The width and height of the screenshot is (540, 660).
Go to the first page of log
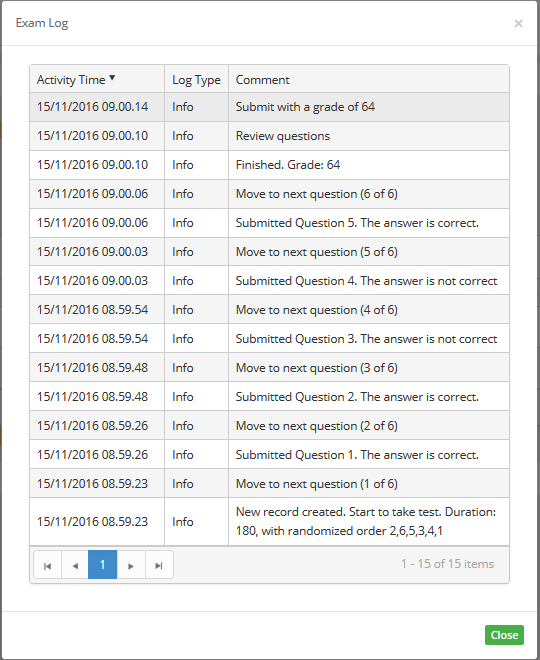[x=48, y=565]
